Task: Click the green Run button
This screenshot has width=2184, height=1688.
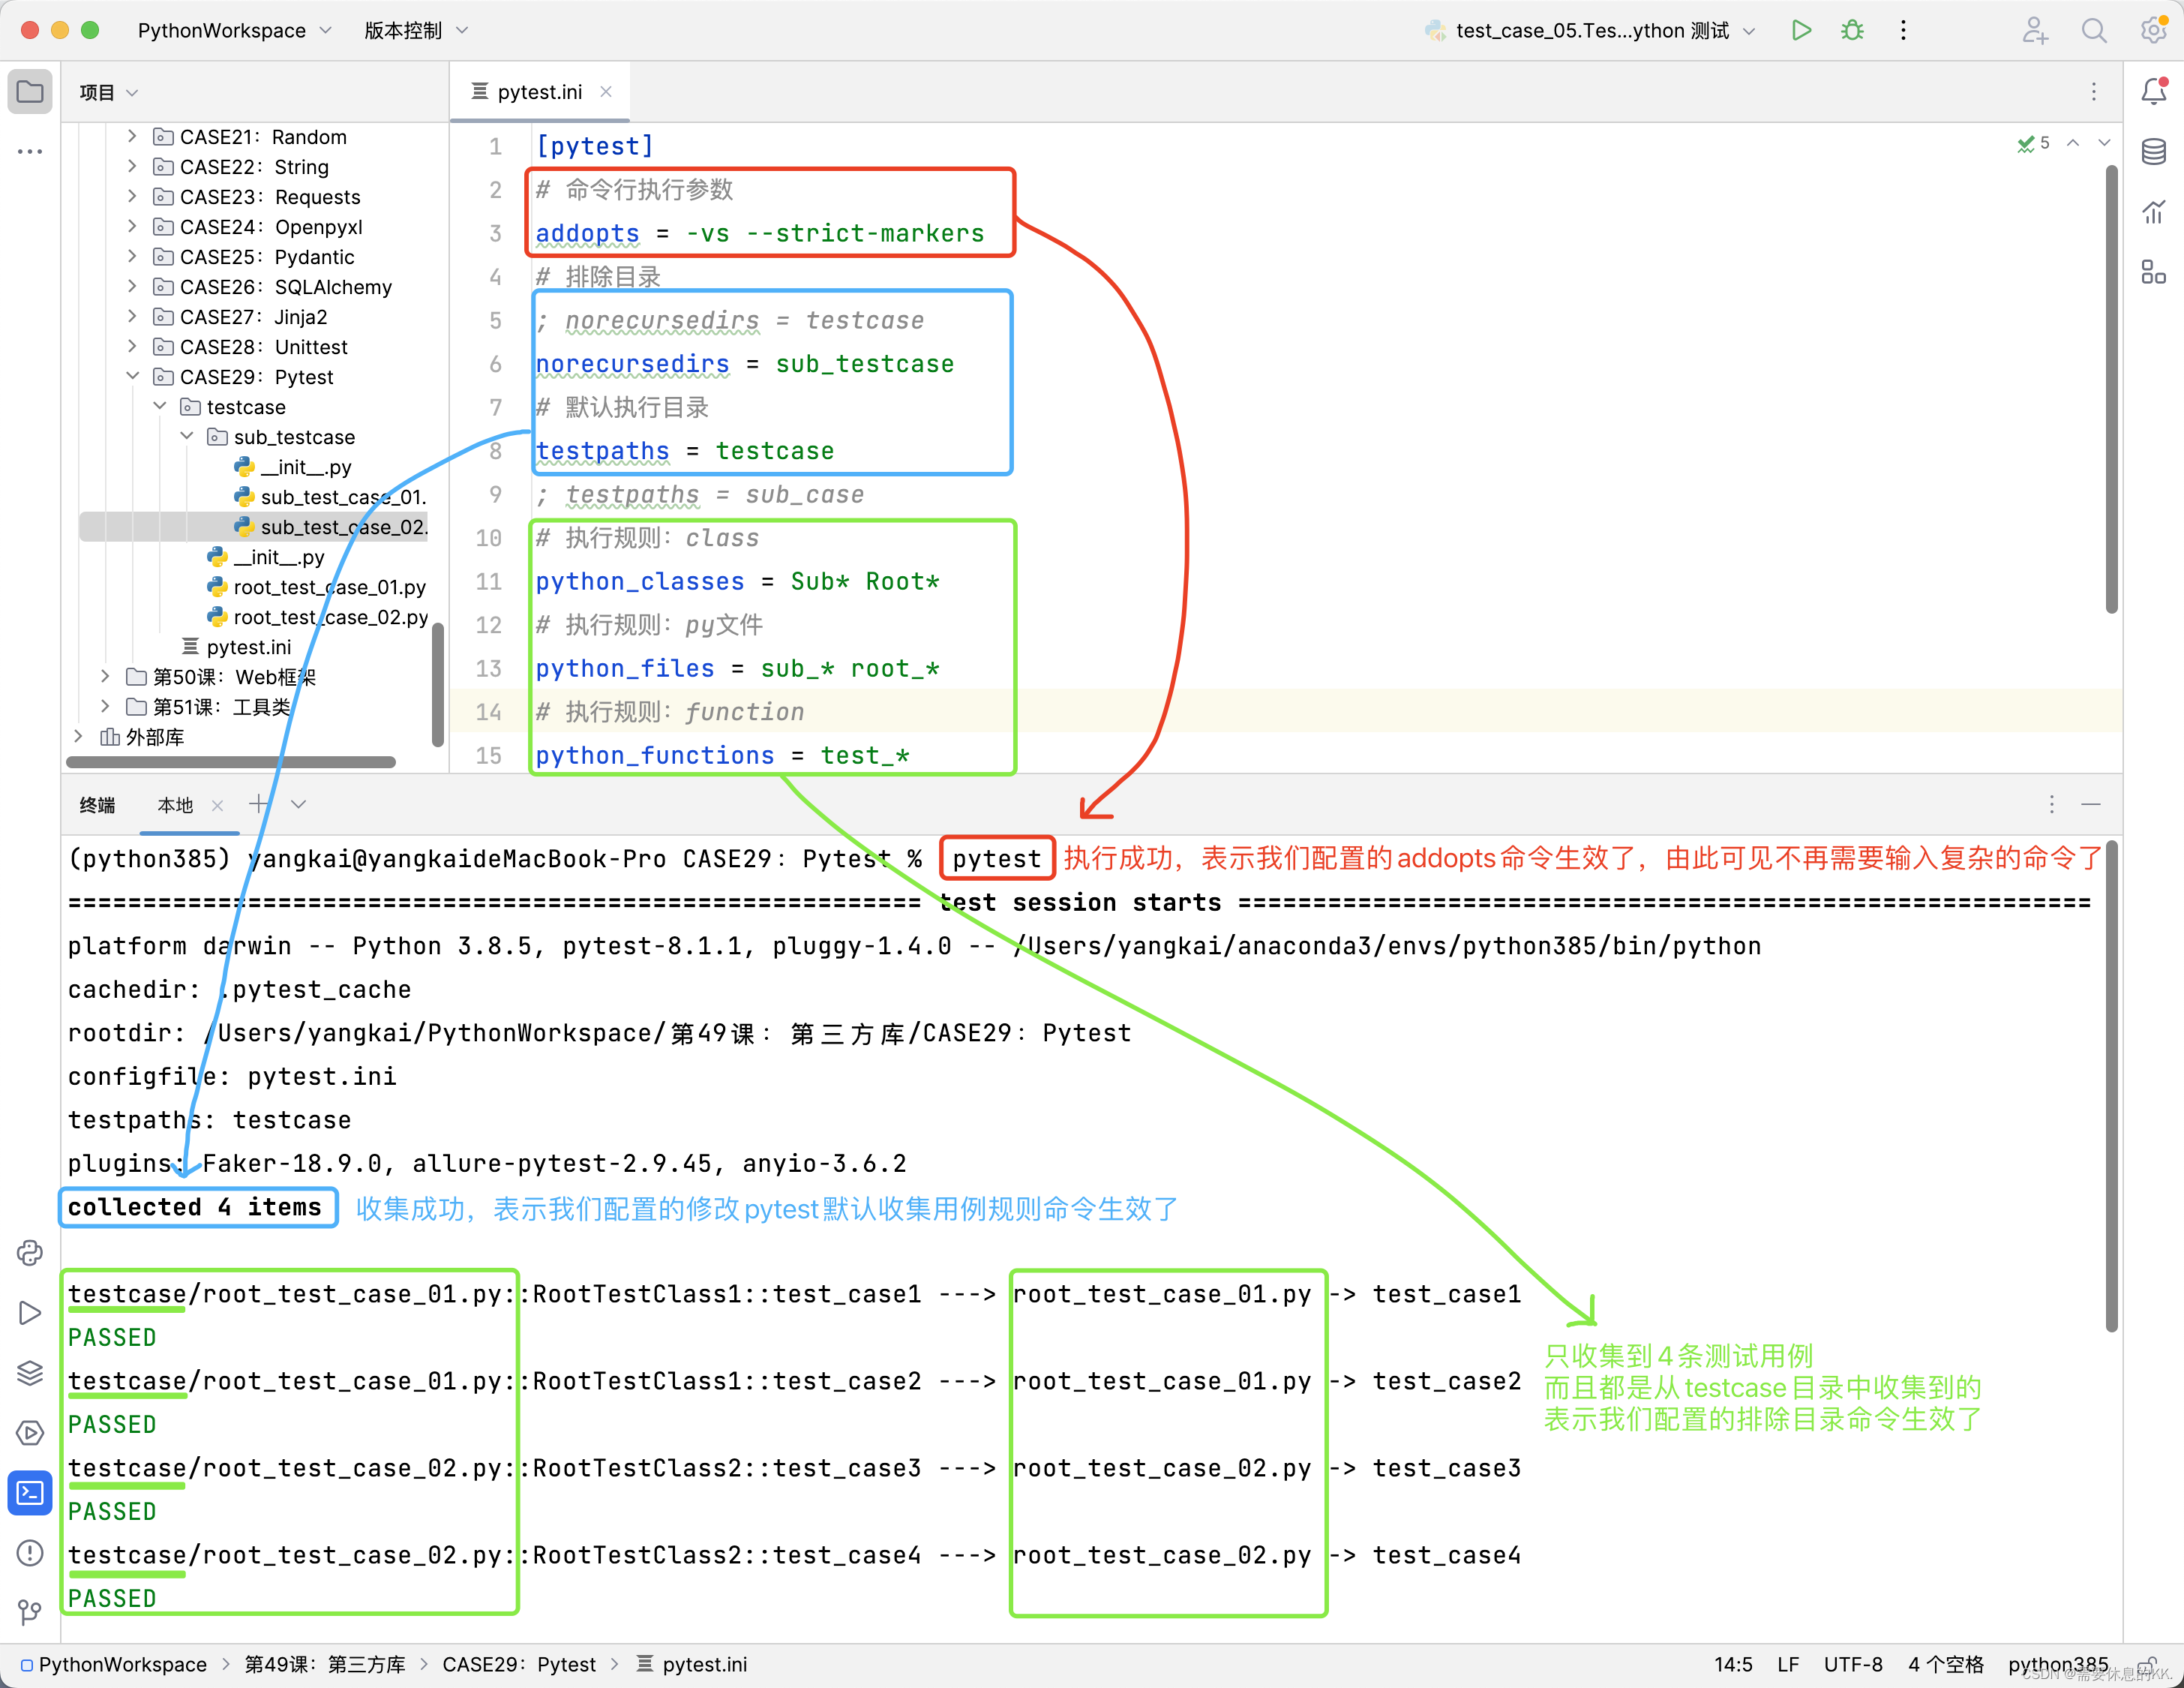Action: 1801,30
